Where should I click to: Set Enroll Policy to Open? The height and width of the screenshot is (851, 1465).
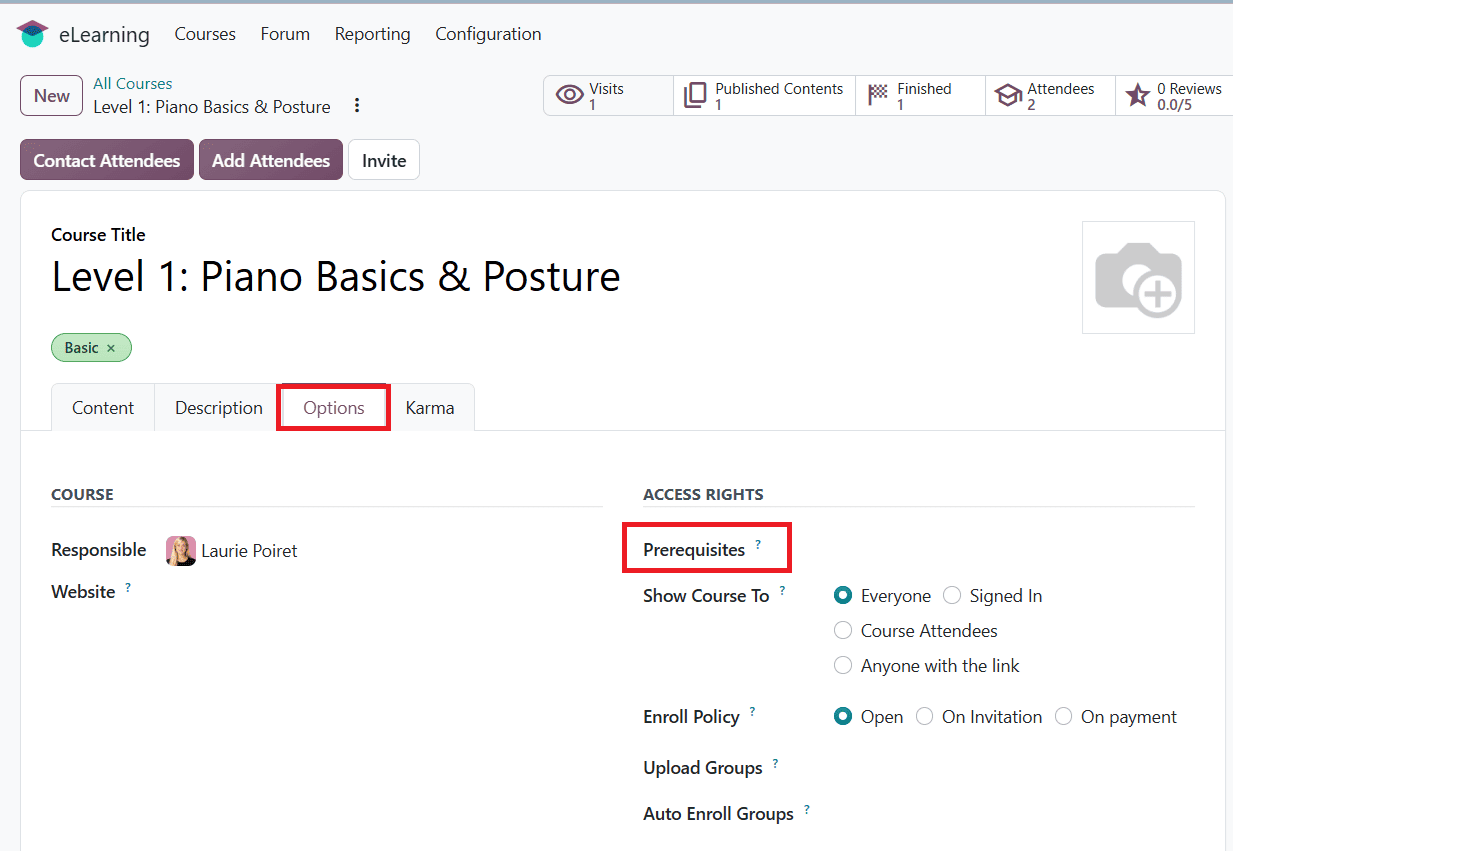[843, 717]
